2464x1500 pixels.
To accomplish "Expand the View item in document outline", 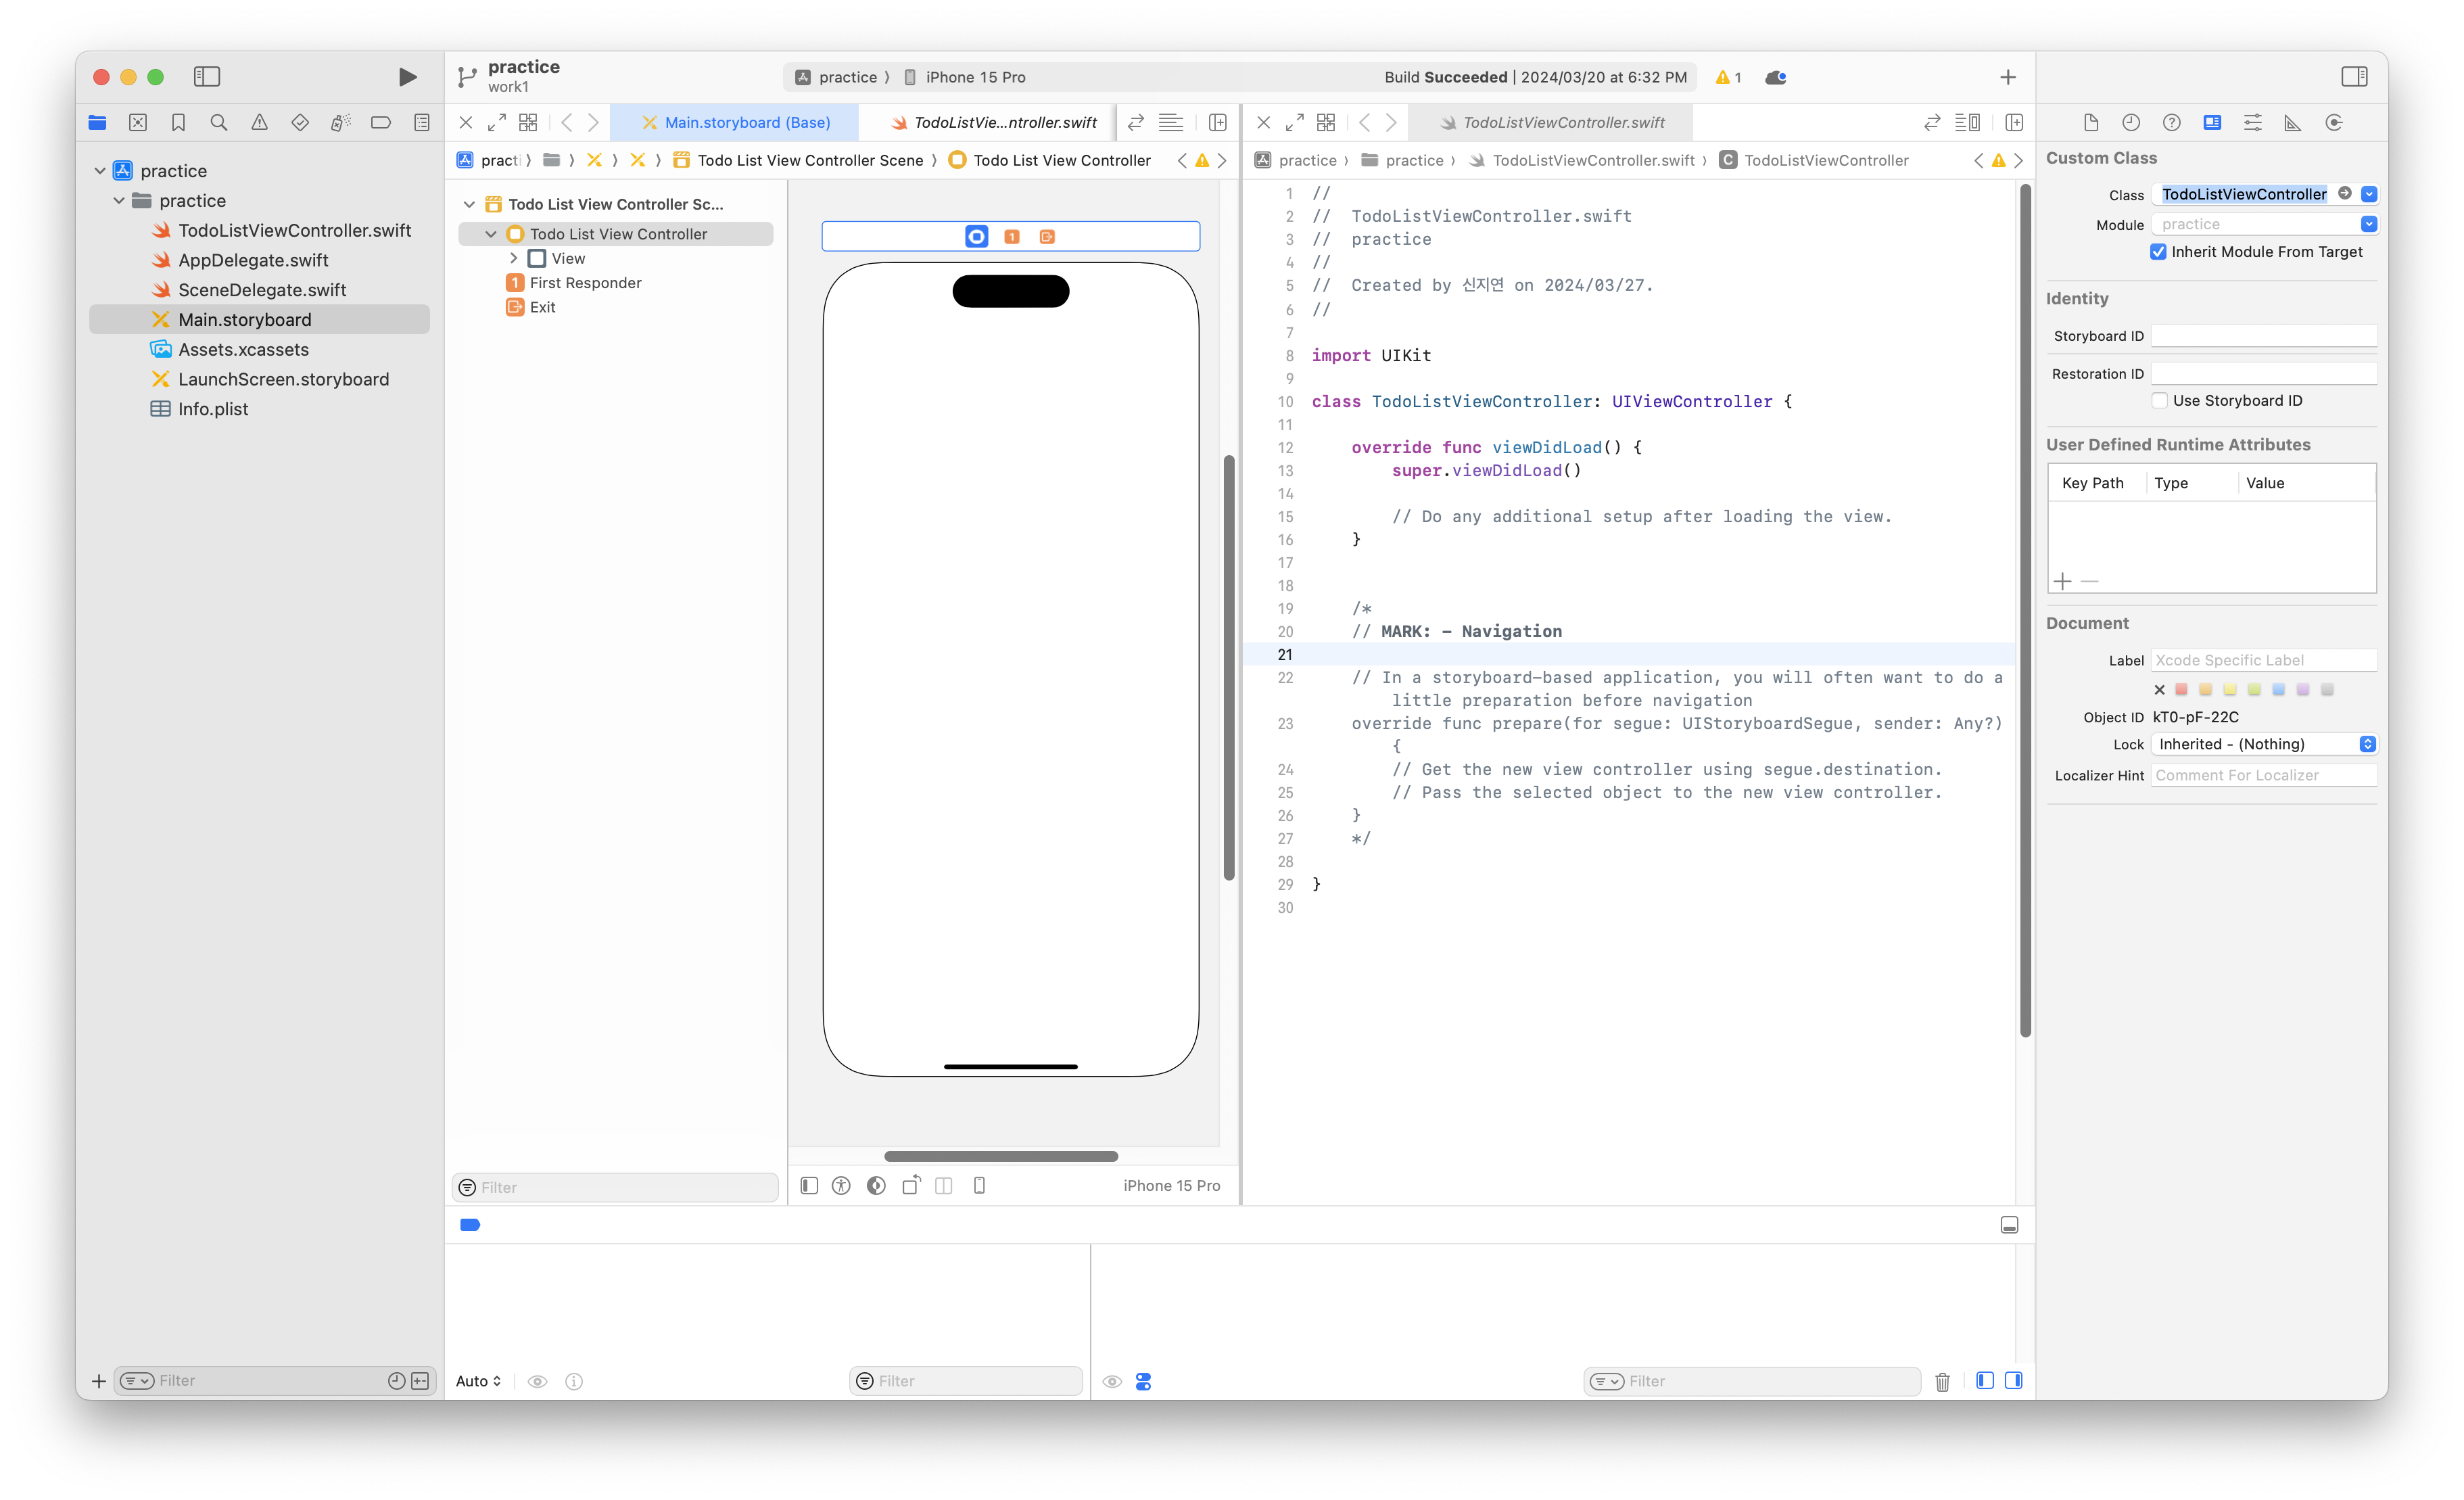I will tap(514, 258).
